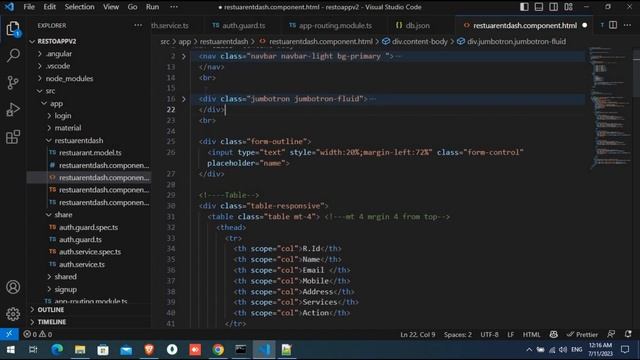This screenshot has width=640, height=360.
Task: Expand the .angular folder
Action: (x=59, y=53)
